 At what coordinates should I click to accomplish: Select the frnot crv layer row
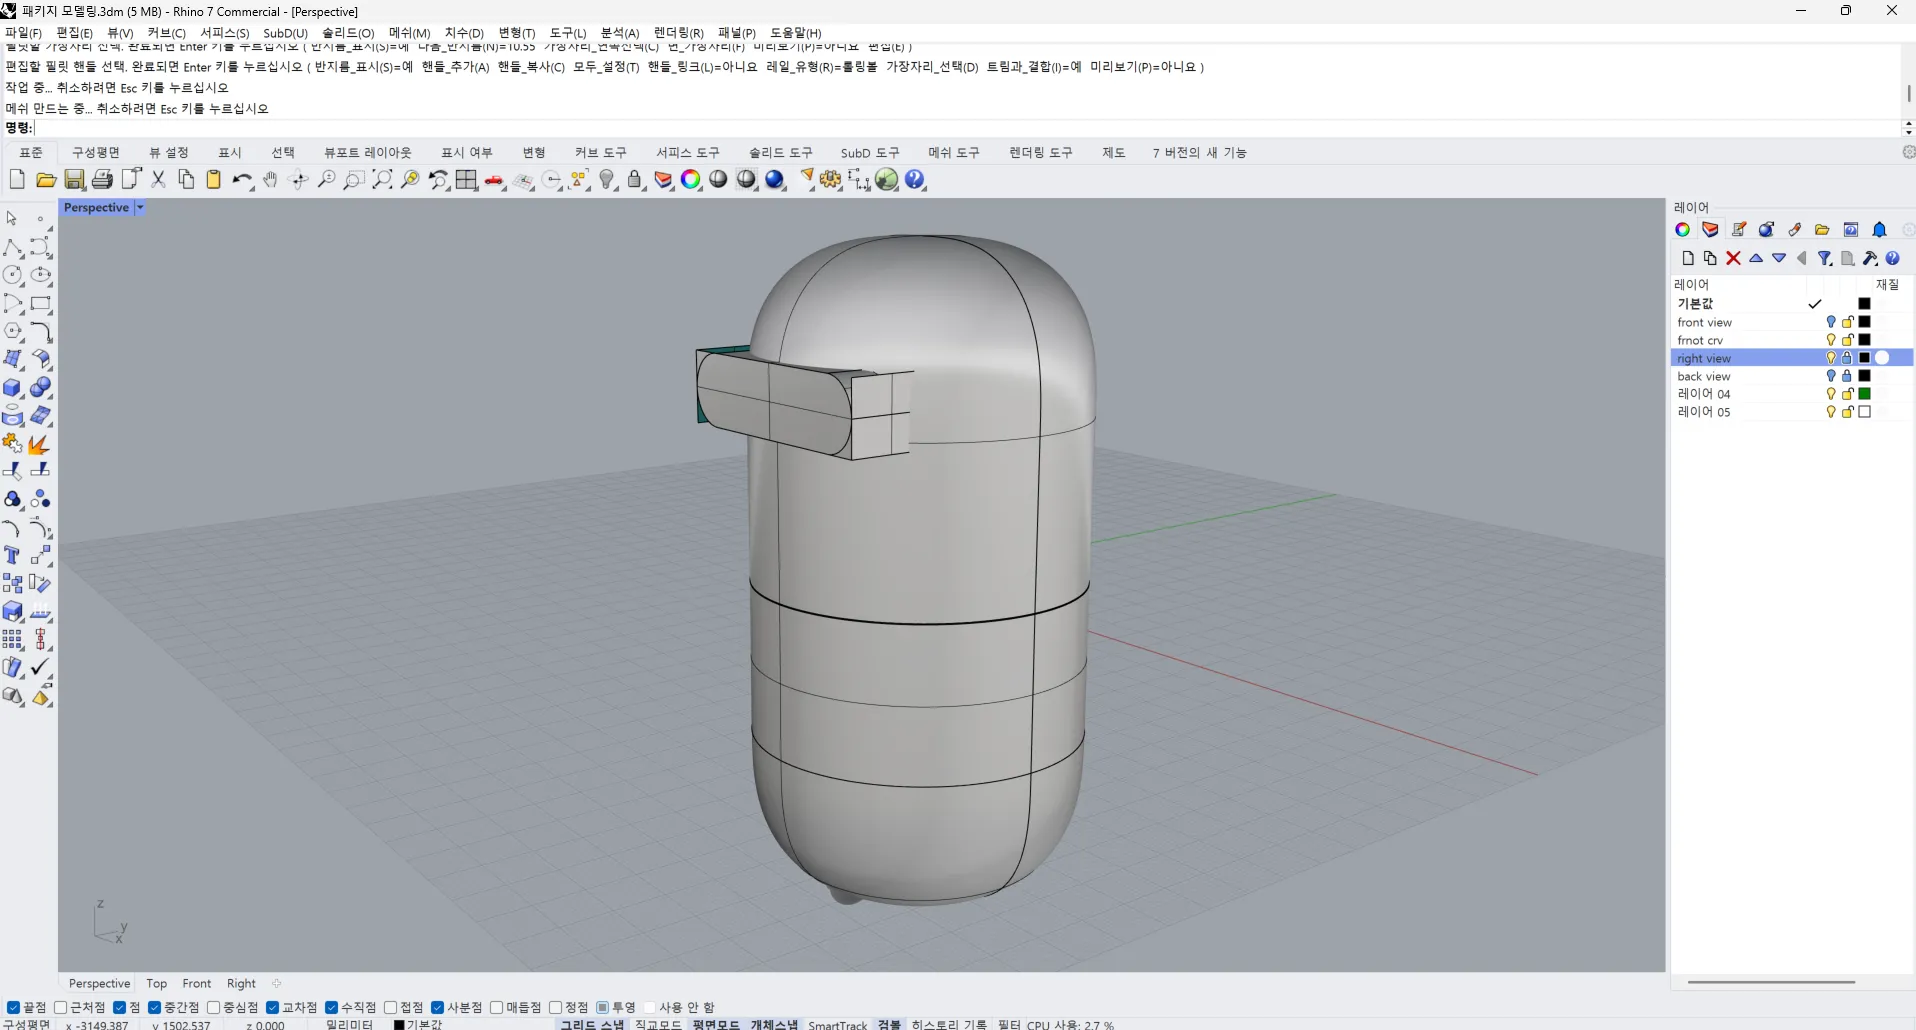coord(1791,340)
